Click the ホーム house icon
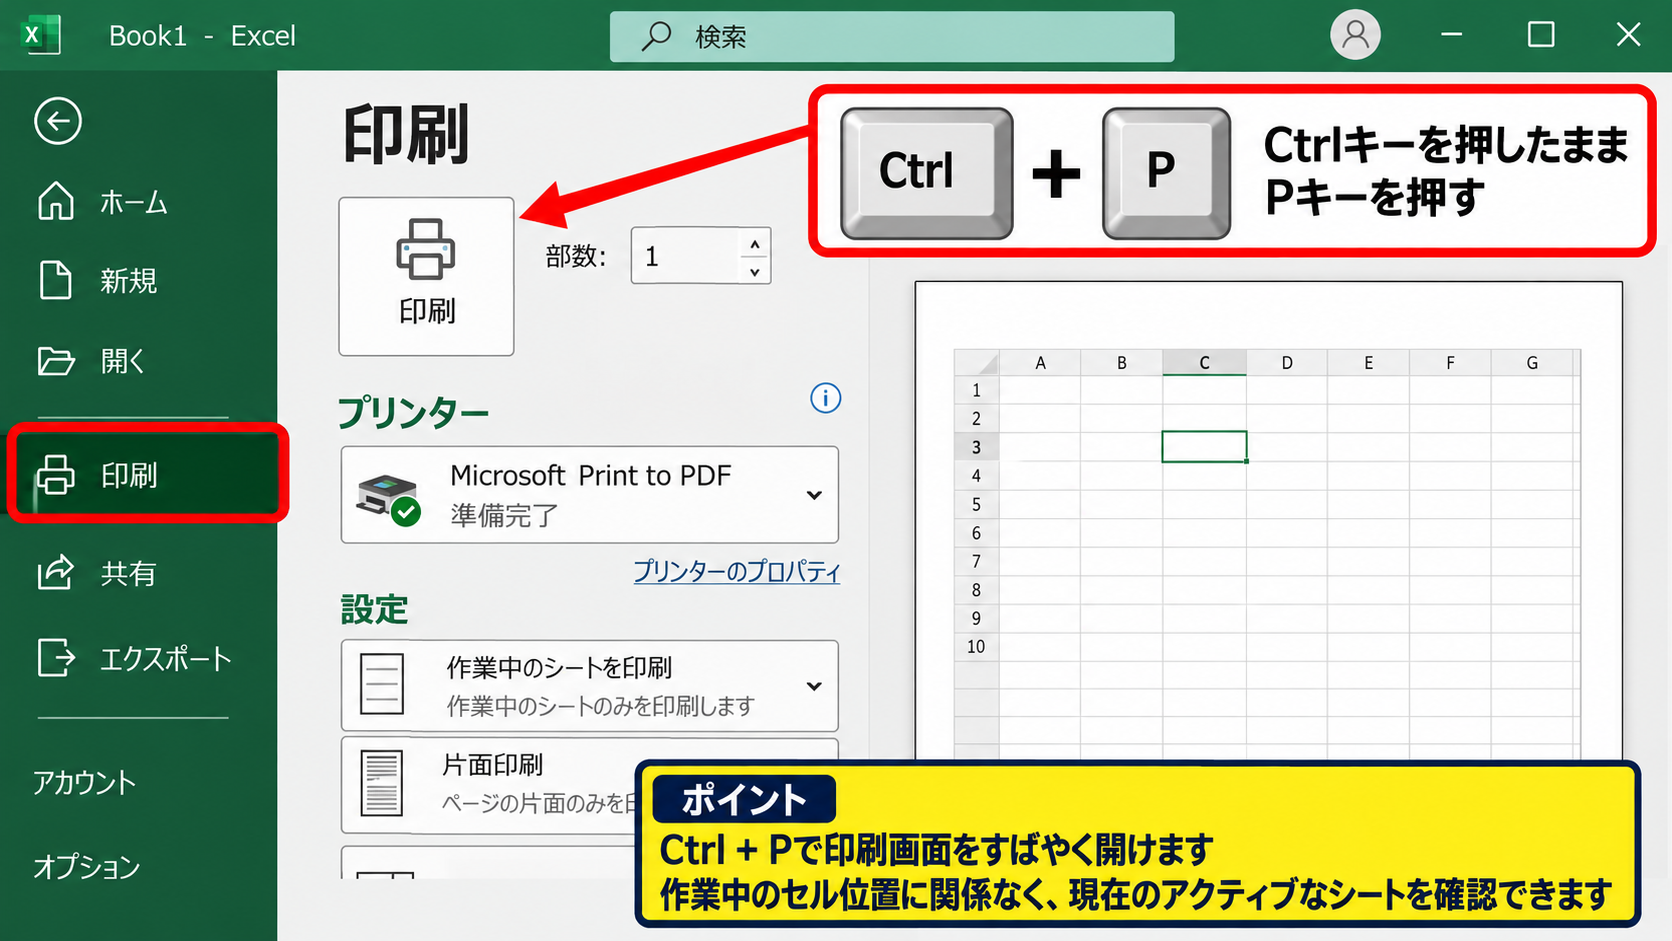This screenshot has width=1672, height=941. pyautogui.click(x=56, y=201)
